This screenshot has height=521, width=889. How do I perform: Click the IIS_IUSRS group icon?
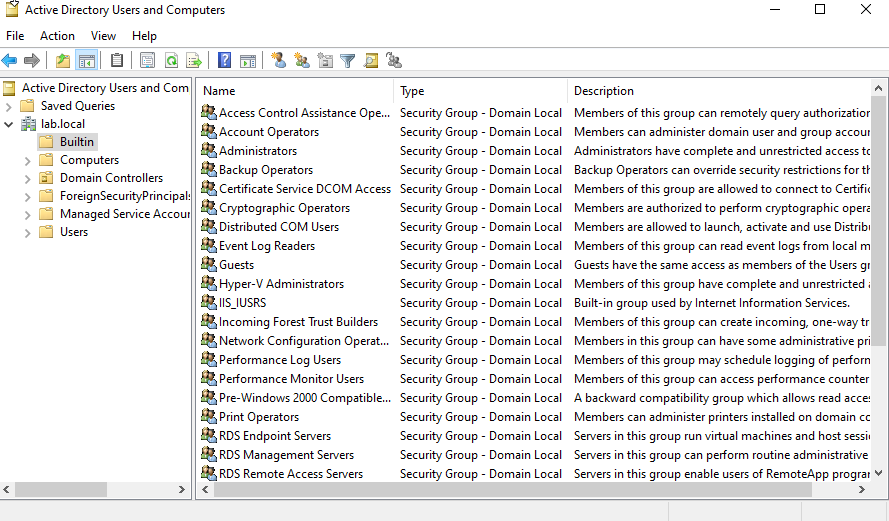(x=209, y=302)
